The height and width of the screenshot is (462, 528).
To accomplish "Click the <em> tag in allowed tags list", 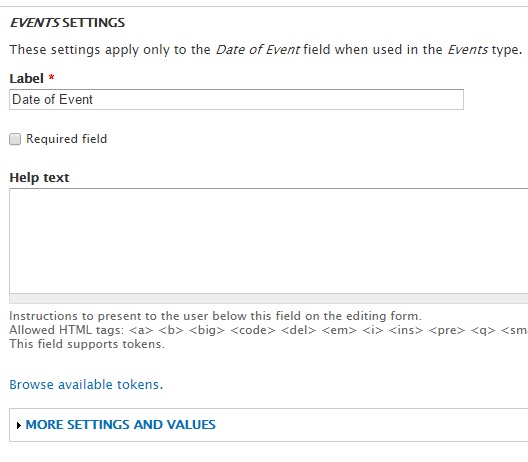I will coord(339,330).
